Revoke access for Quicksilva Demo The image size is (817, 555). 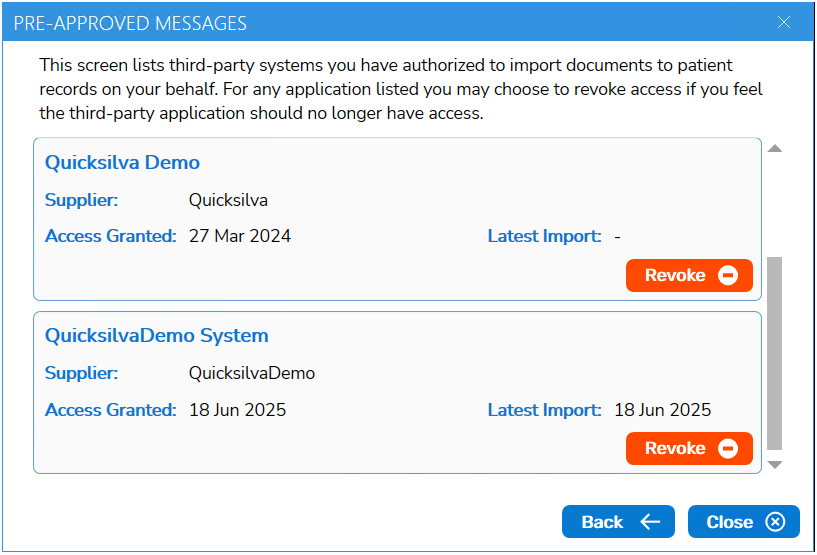point(689,275)
